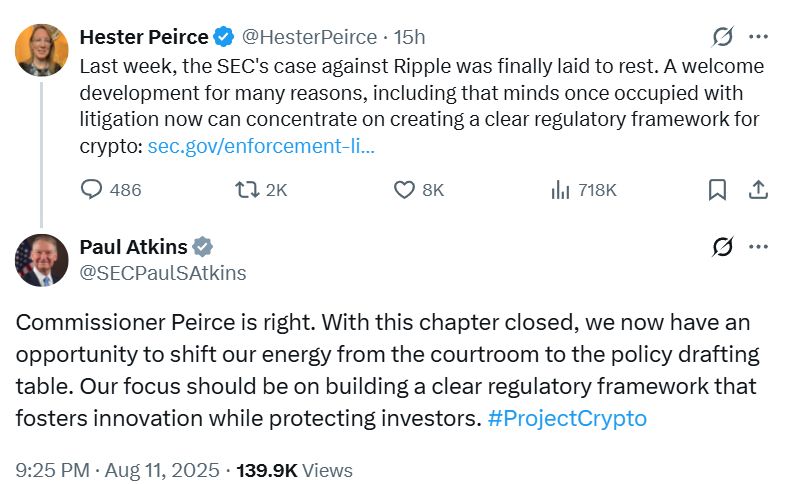Open more options menu on Hester's tweet
This screenshot has width=786, height=484.
[759, 37]
